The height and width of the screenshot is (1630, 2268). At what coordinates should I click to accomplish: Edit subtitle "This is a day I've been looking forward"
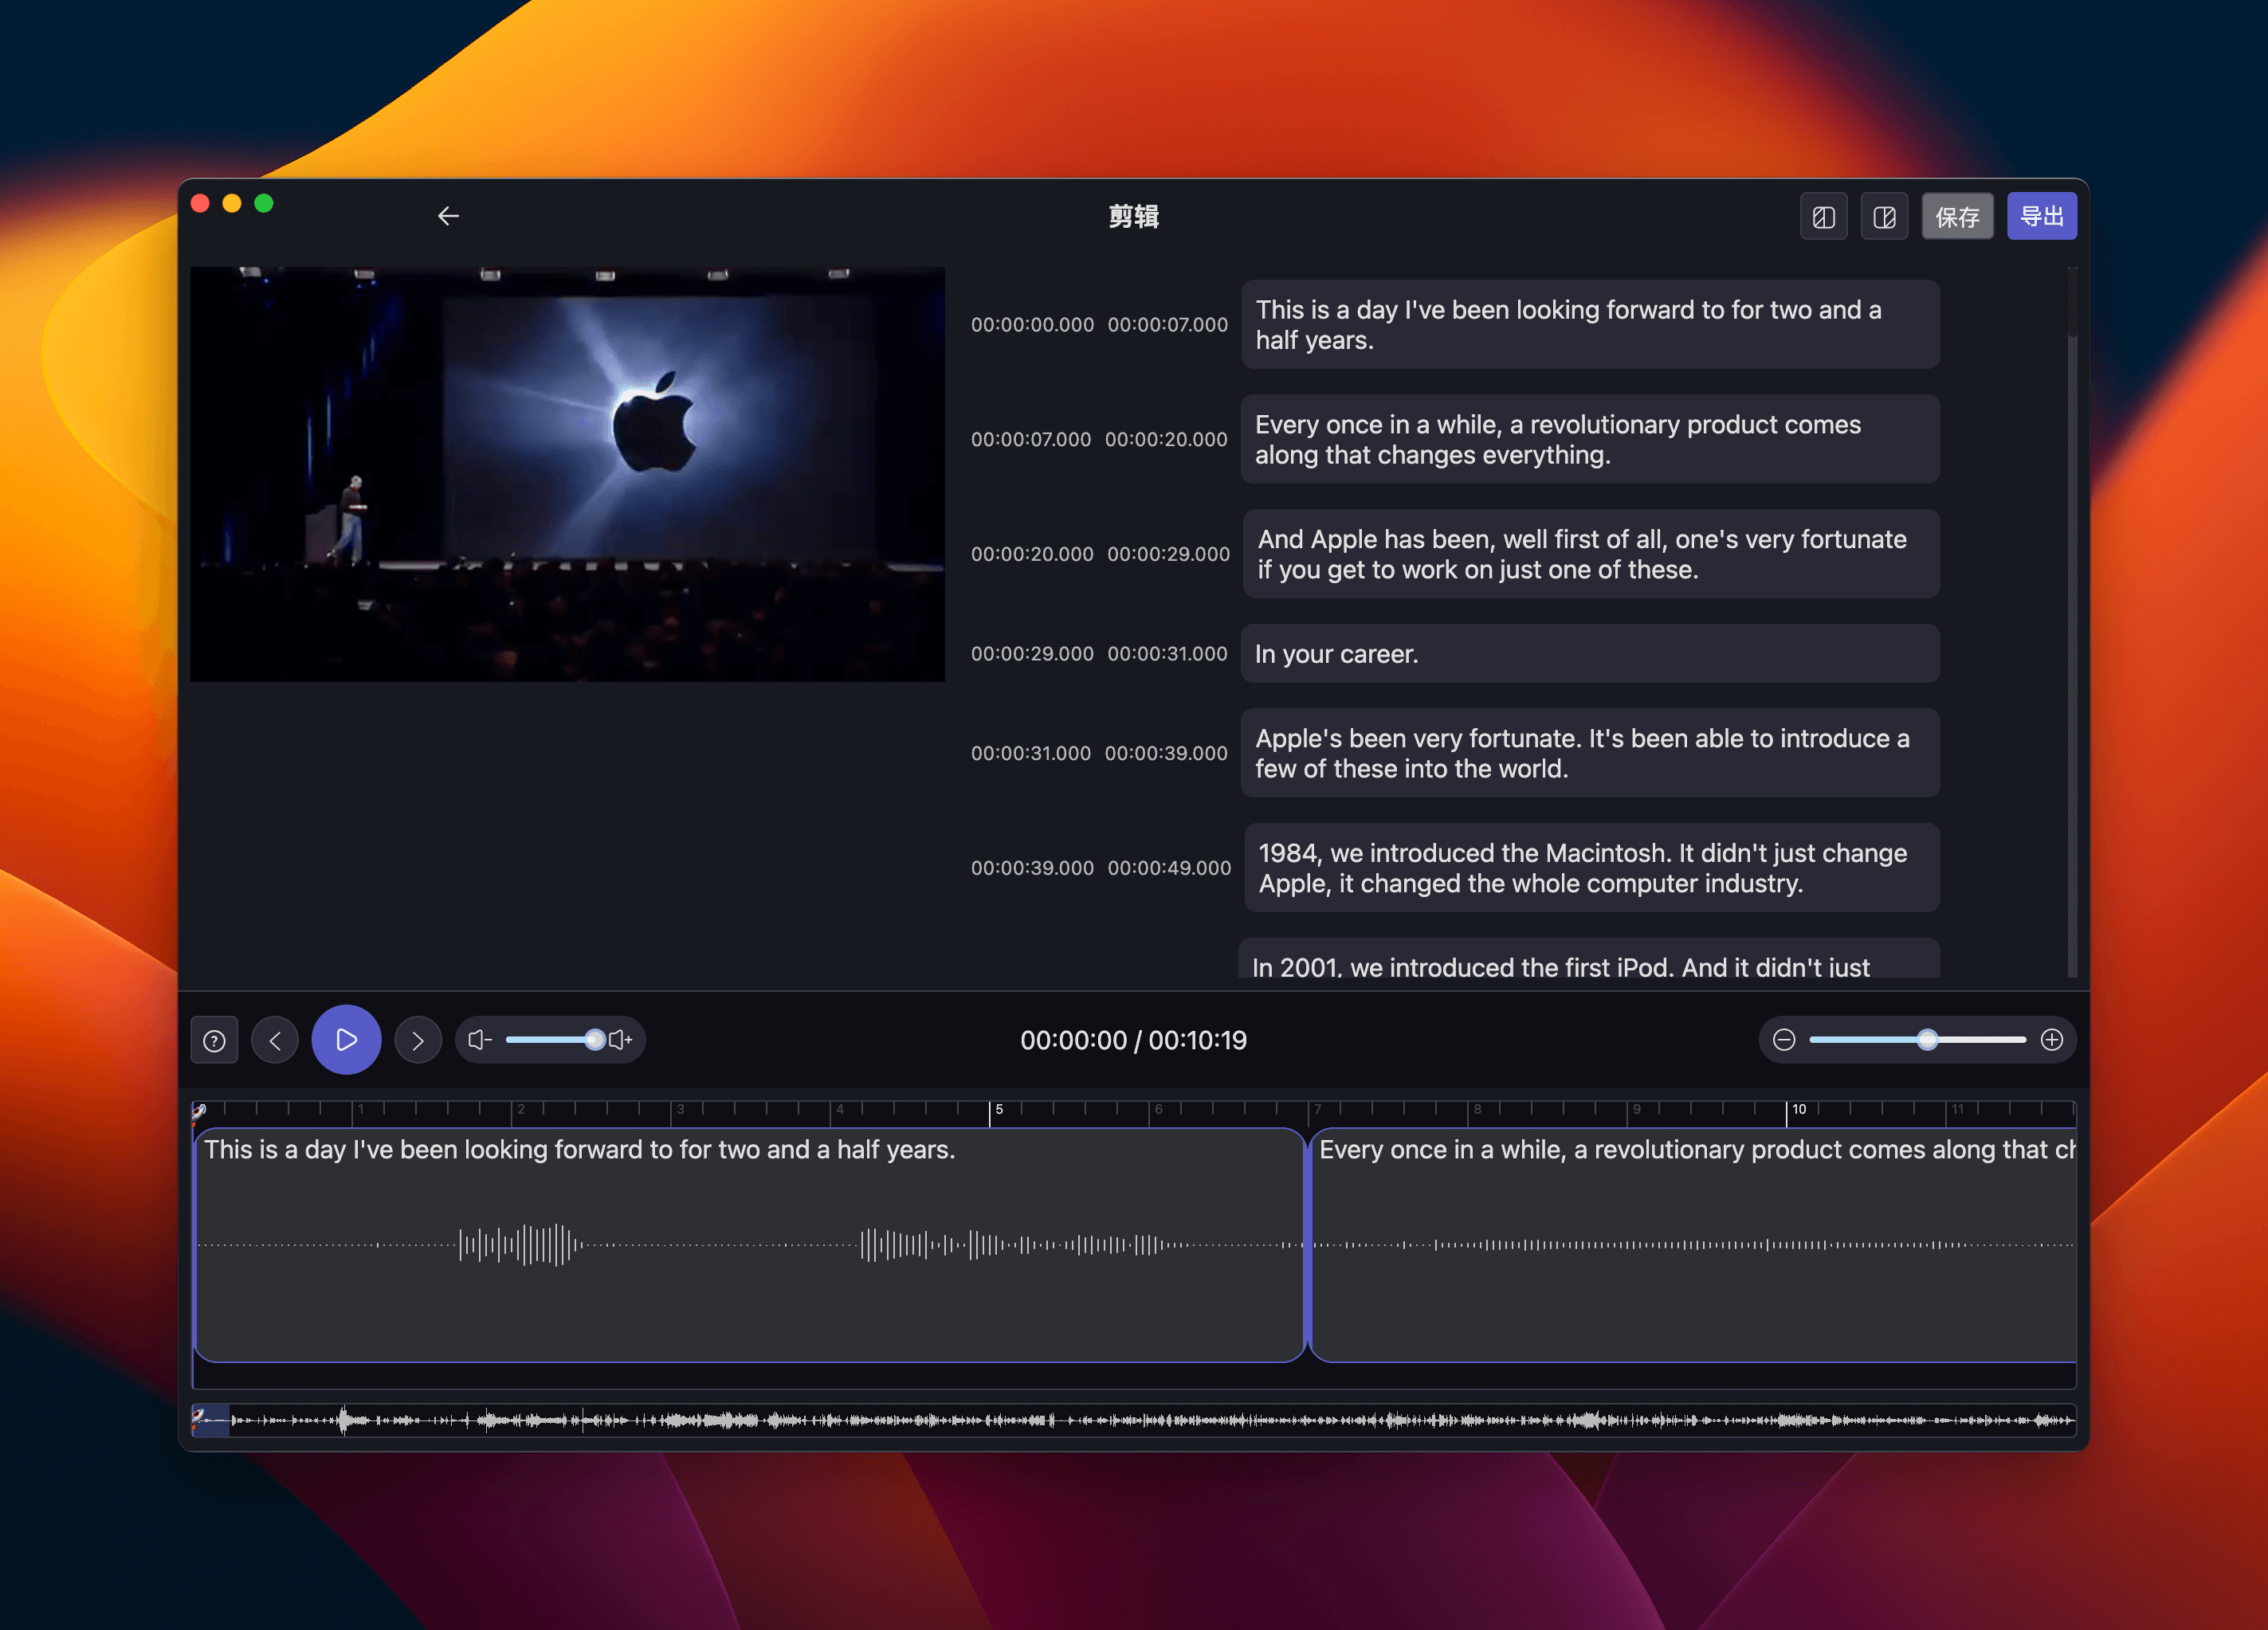click(x=1590, y=325)
